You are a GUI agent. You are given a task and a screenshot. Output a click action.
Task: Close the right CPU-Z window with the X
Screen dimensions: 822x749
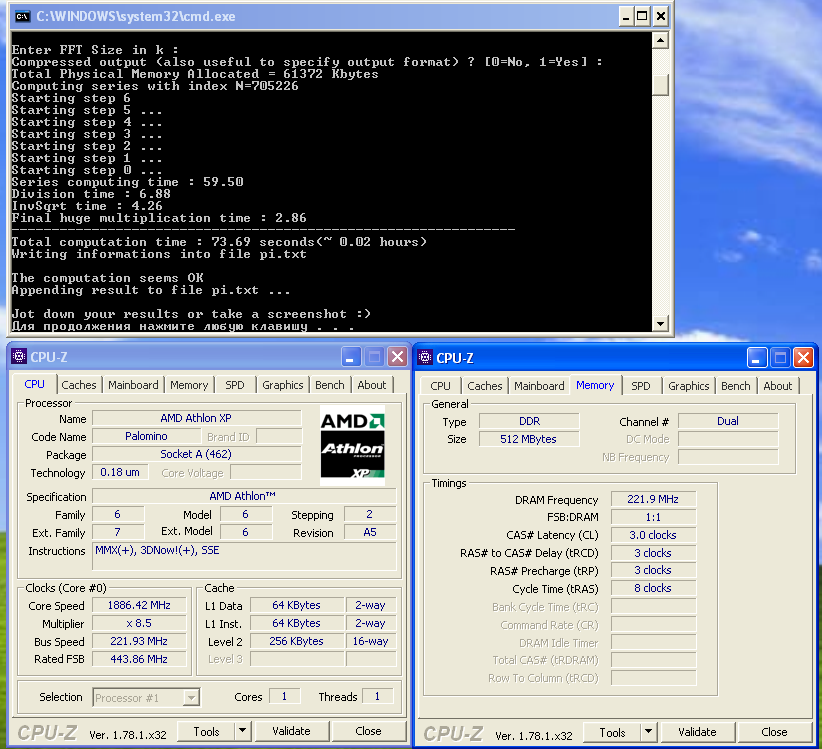click(x=803, y=358)
